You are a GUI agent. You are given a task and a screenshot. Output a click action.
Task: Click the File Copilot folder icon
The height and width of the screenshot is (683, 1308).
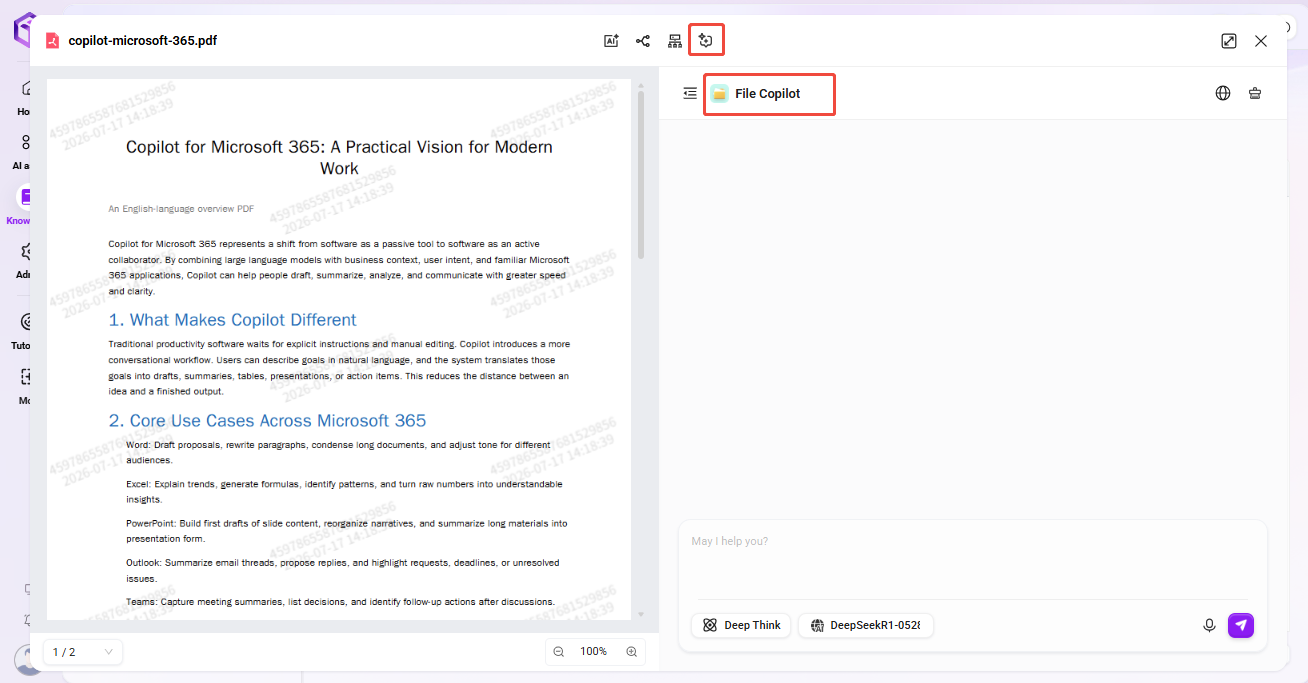[x=719, y=93]
